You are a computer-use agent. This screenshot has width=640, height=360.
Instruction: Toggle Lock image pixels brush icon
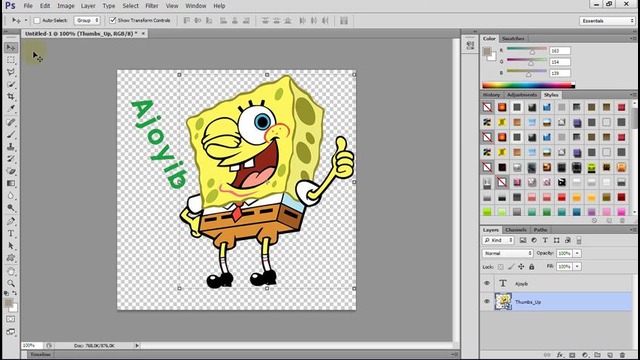point(511,267)
